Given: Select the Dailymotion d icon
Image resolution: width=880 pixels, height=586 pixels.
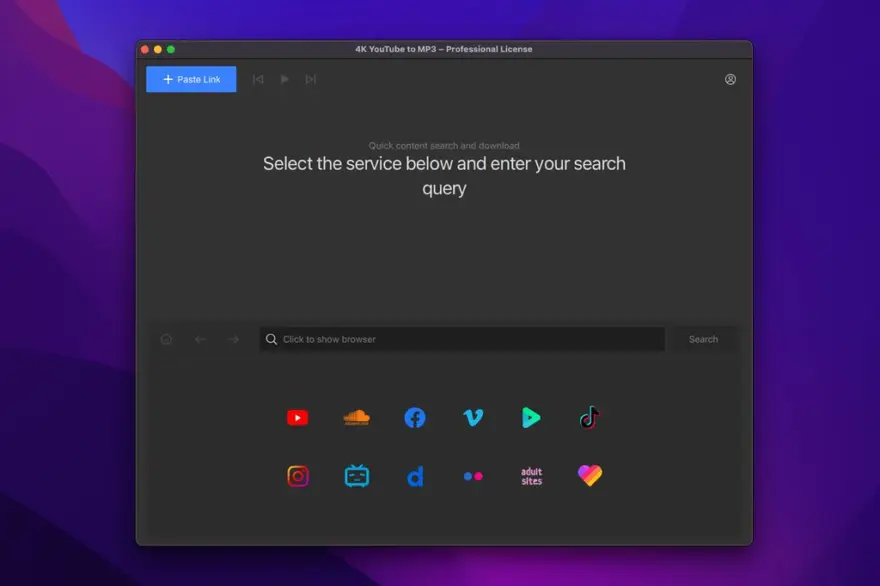Looking at the screenshot, I should coord(415,477).
